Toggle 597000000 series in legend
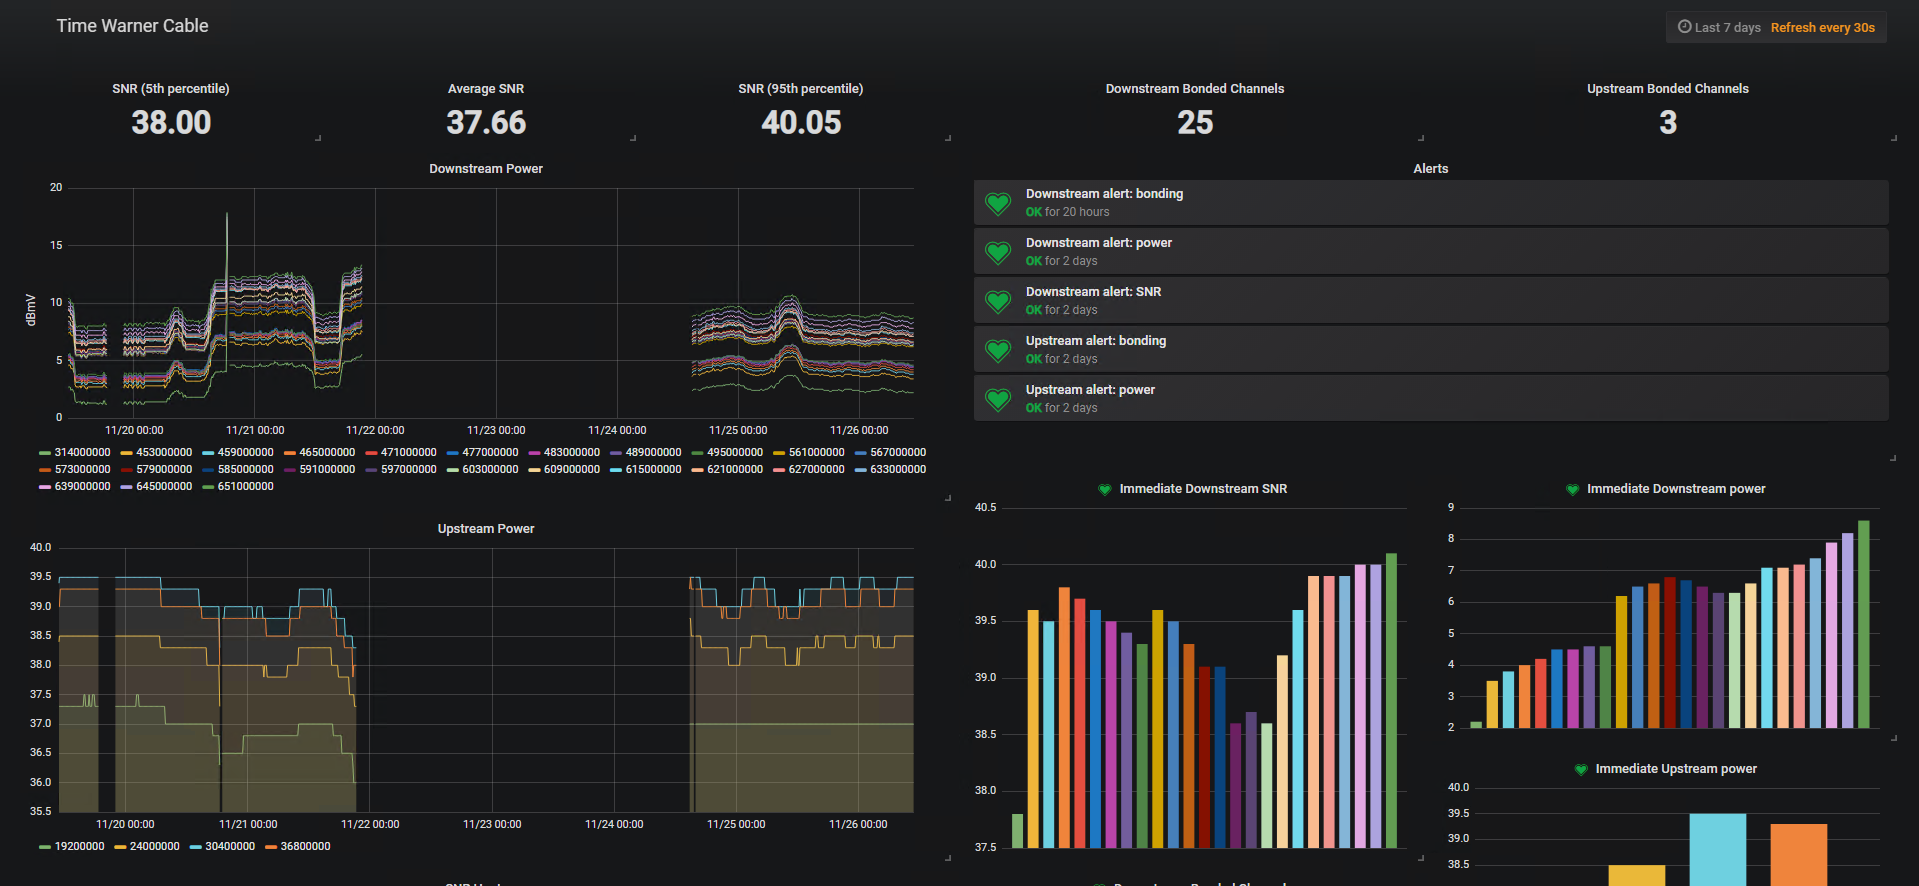This screenshot has height=886, width=1919. pos(409,470)
